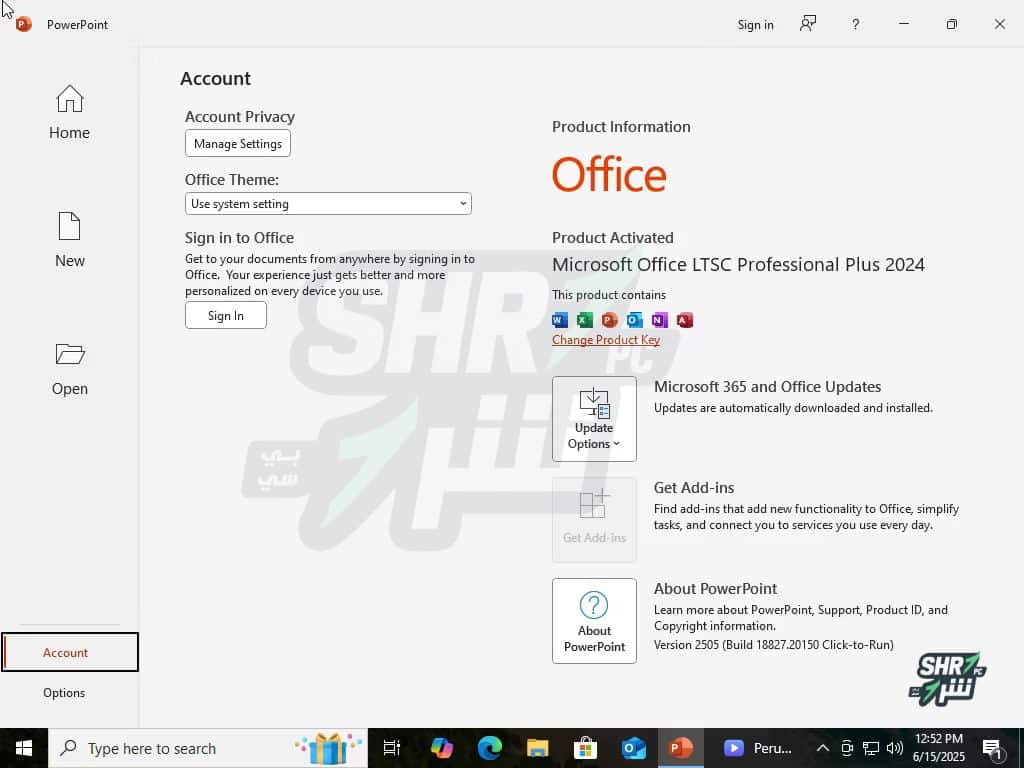Viewport: 1024px width, 768px height.
Task: Open File Explorer from the taskbar
Action: (x=537, y=748)
